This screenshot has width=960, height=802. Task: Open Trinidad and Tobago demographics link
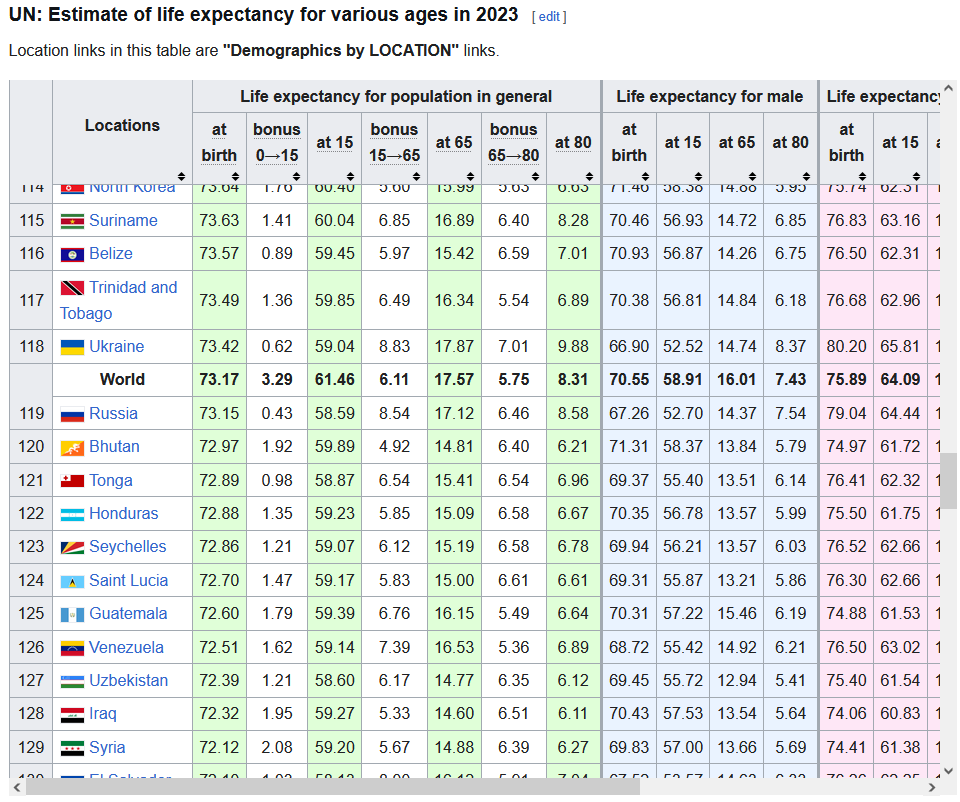point(119,300)
